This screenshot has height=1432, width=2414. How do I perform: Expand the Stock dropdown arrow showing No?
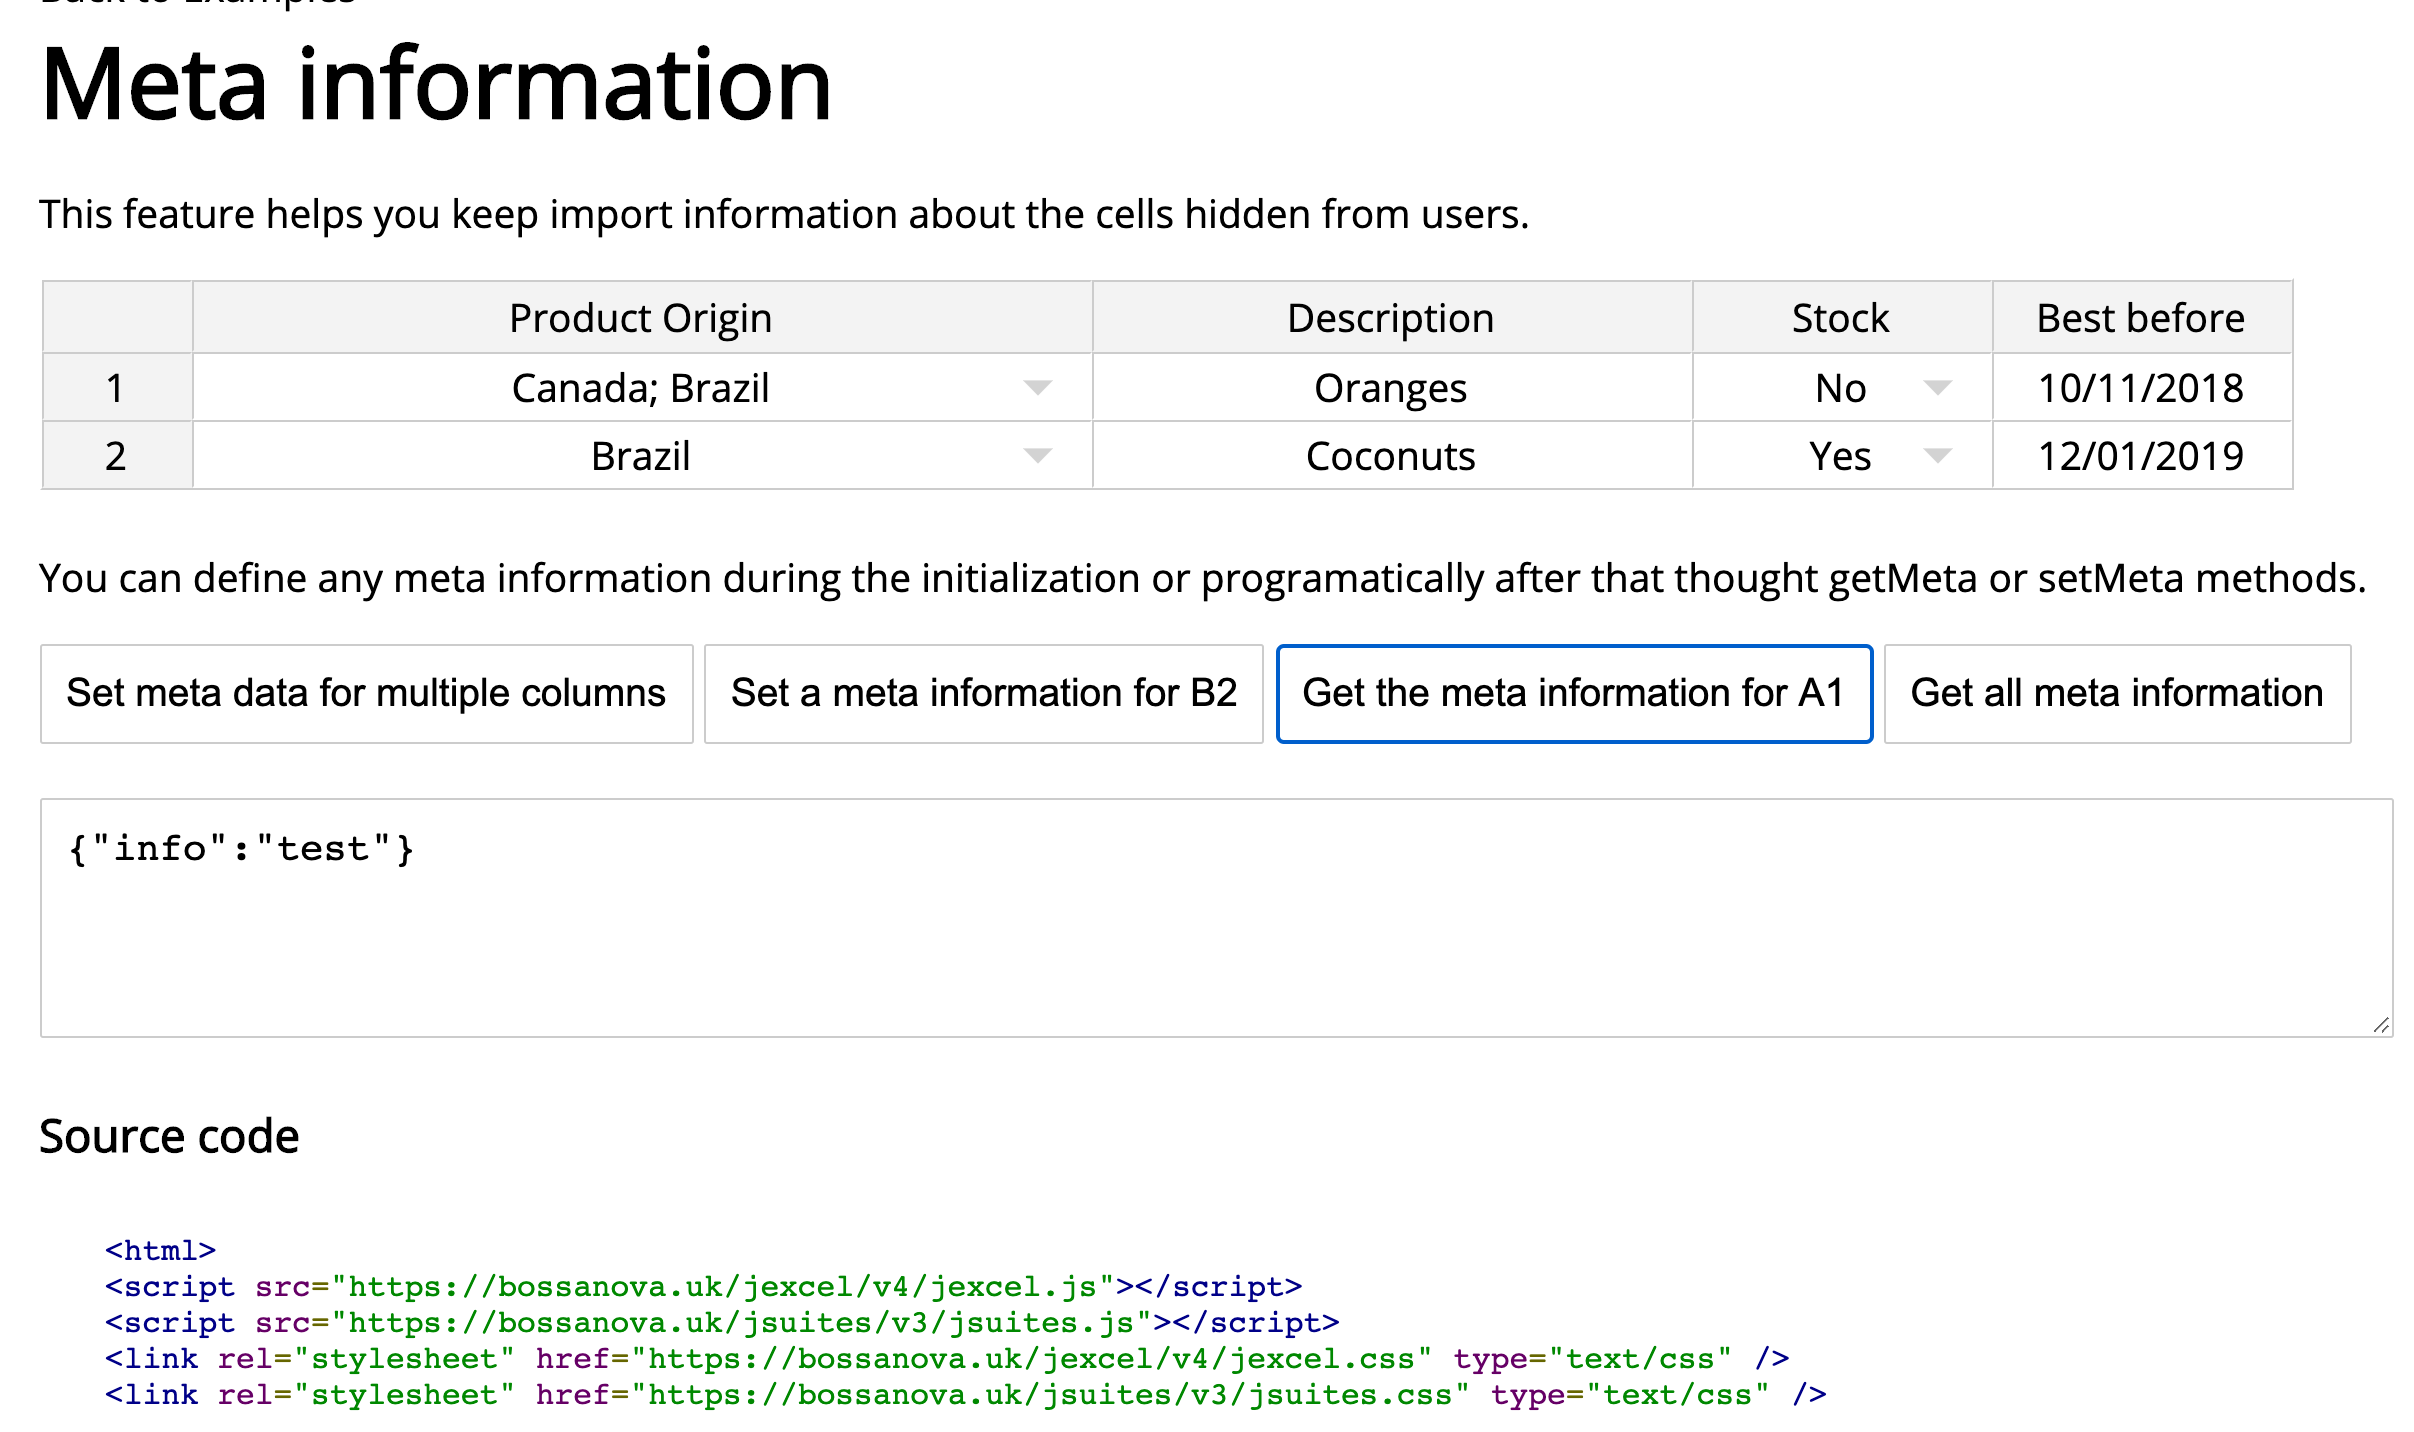[x=1938, y=388]
